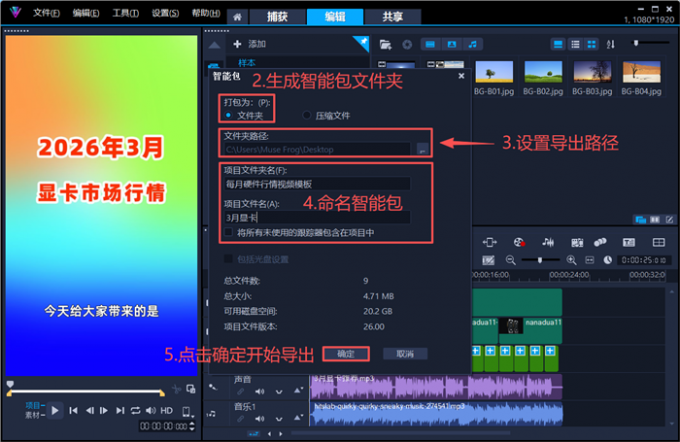Viewport: 680px width, 442px height.
Task: Split the clip with the scissors icon
Action: (x=176, y=389)
